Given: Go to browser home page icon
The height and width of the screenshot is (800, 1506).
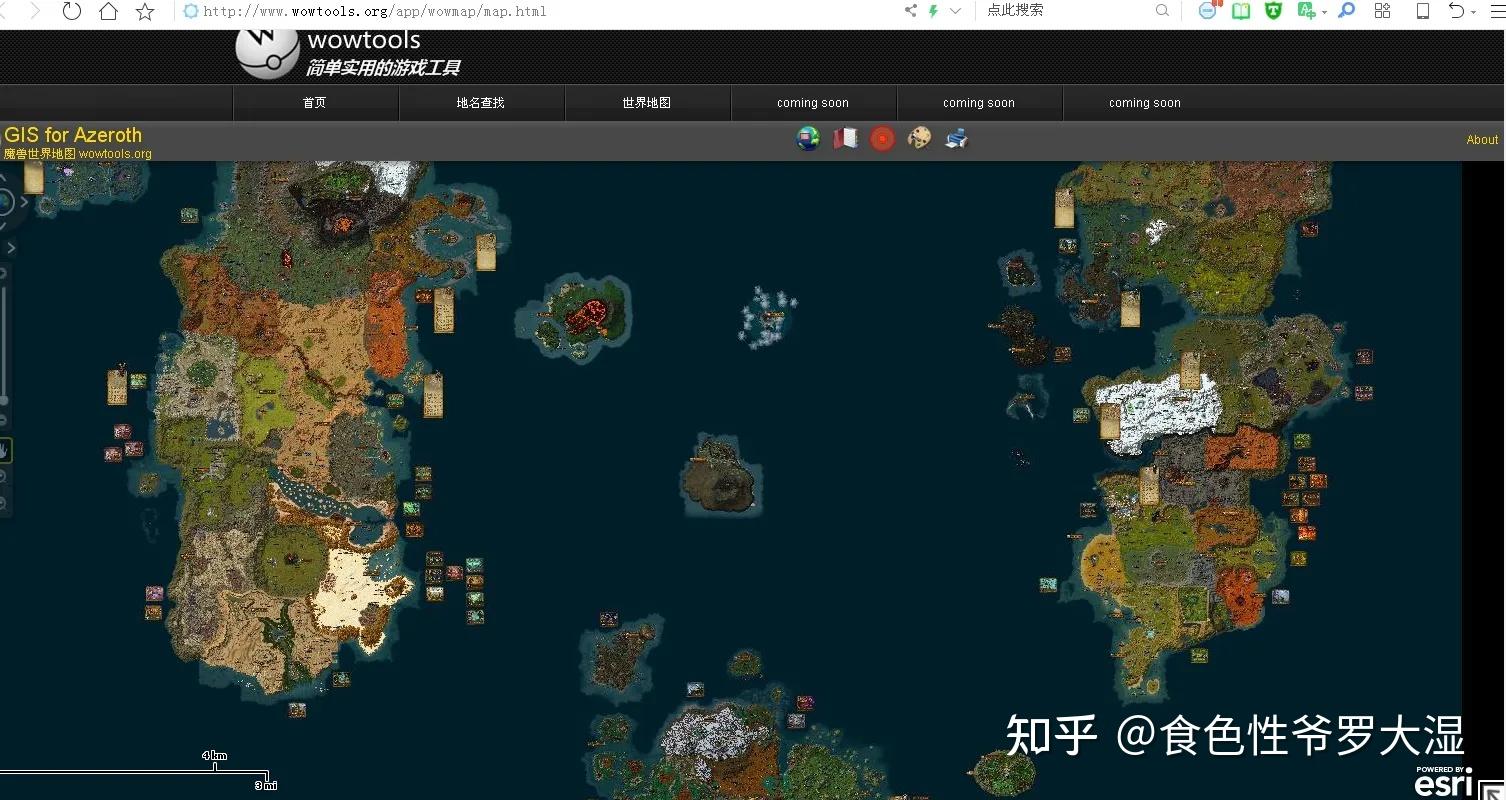Looking at the screenshot, I should click(108, 11).
